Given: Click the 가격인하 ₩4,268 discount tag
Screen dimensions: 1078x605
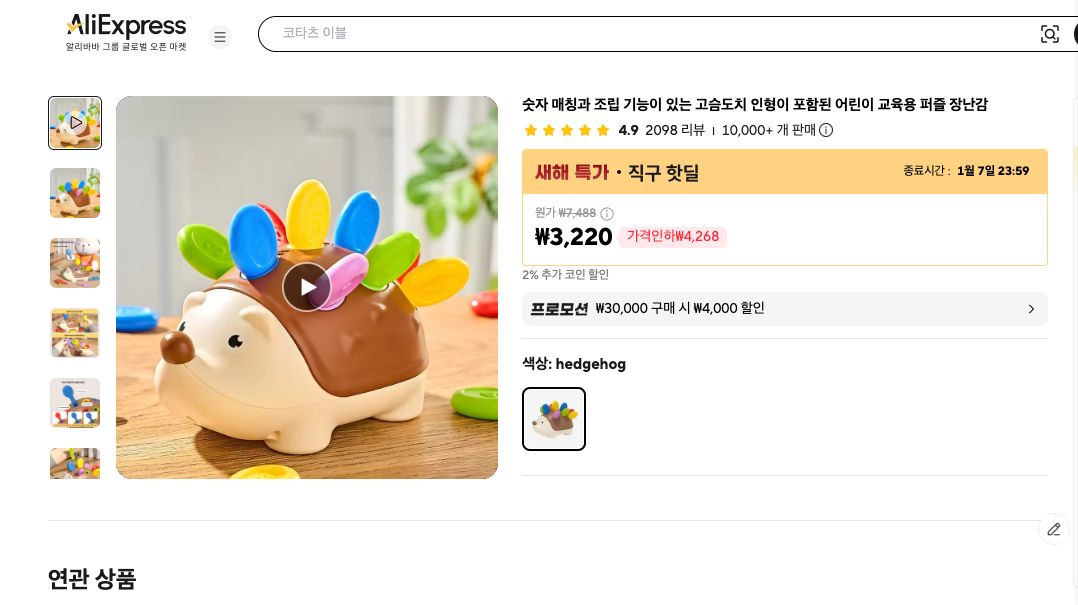Looking at the screenshot, I should [x=672, y=237].
